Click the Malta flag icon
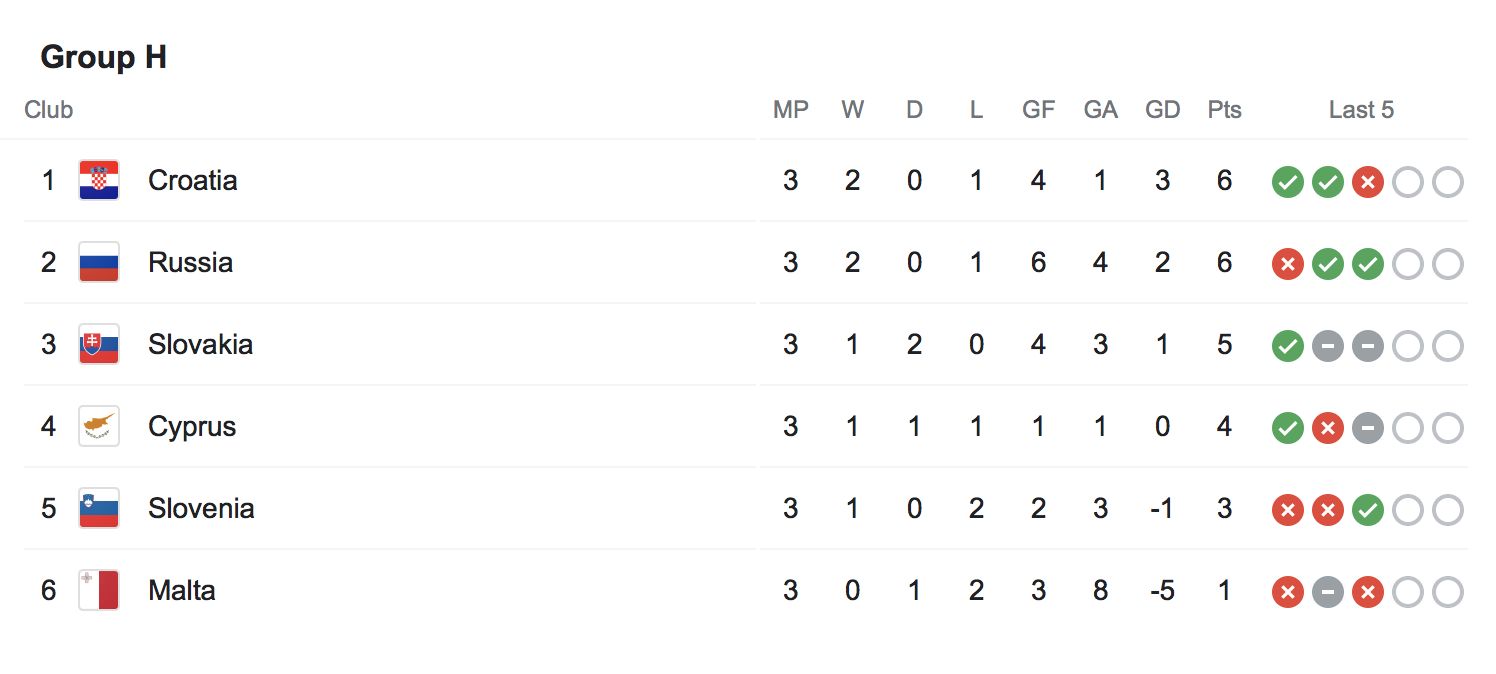Viewport: 1496px width, 674px height. click(x=99, y=591)
